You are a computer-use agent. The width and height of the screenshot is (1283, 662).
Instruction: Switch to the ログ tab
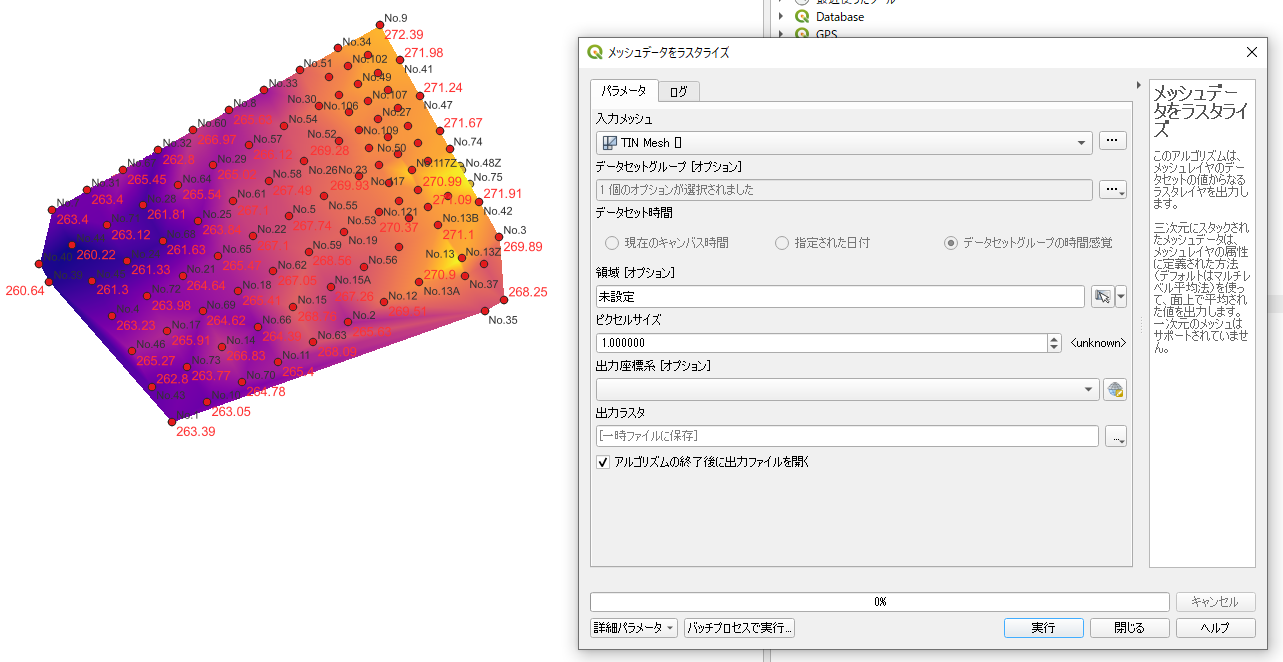pyautogui.click(x=679, y=91)
